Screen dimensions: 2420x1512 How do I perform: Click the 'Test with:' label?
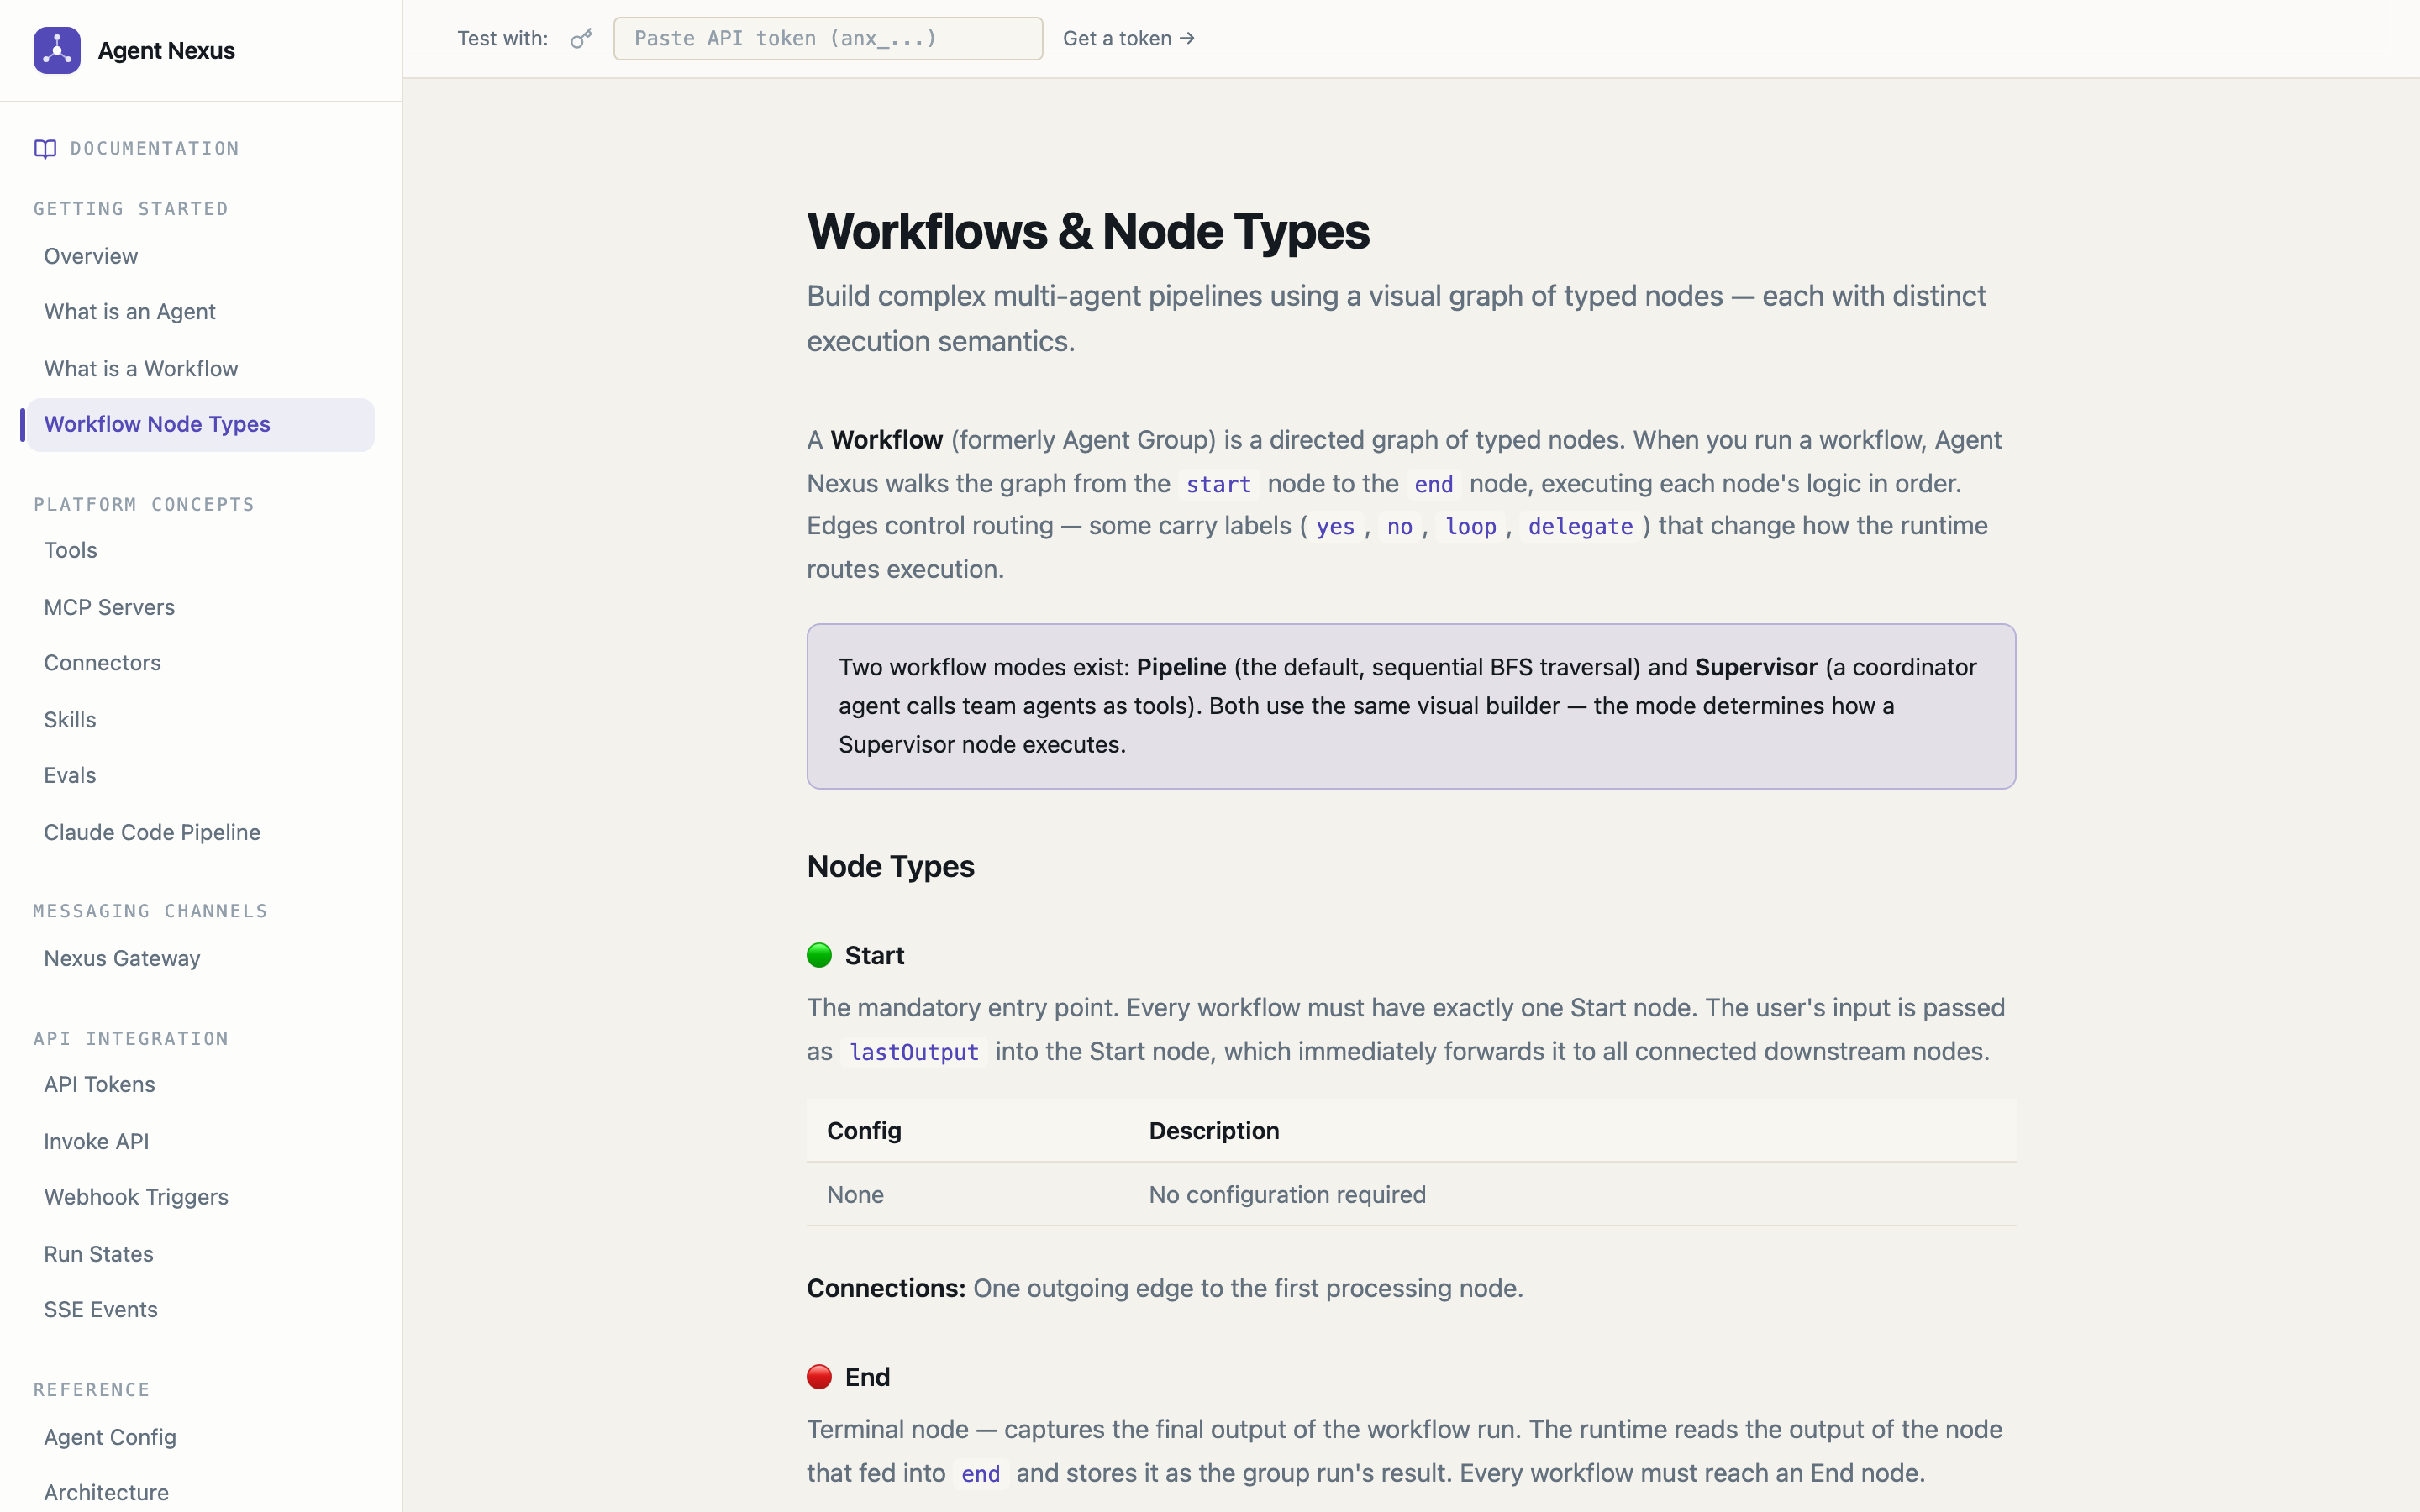[503, 39]
